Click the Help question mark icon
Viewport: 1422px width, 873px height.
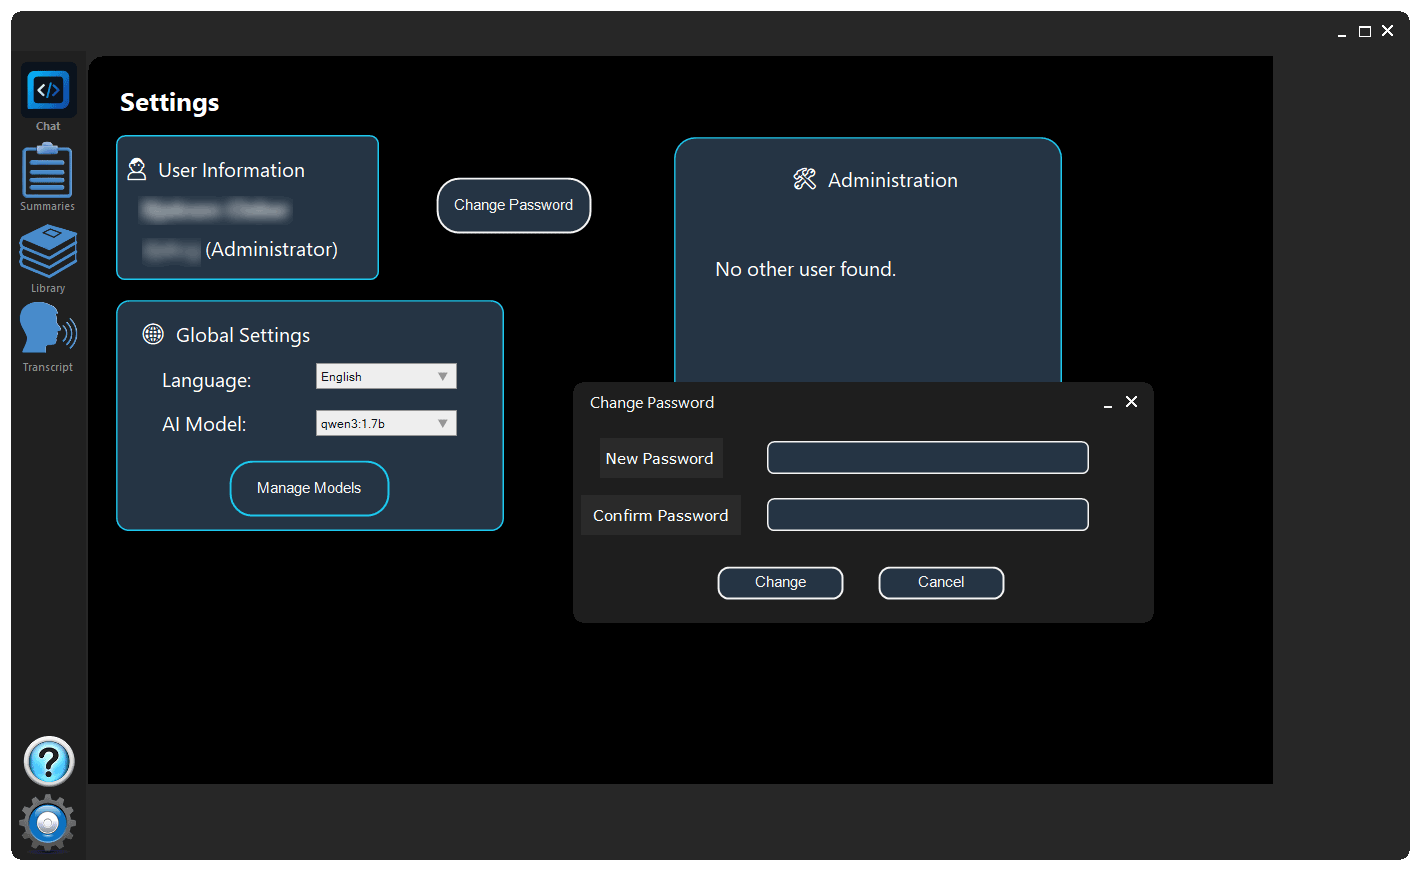click(48, 762)
